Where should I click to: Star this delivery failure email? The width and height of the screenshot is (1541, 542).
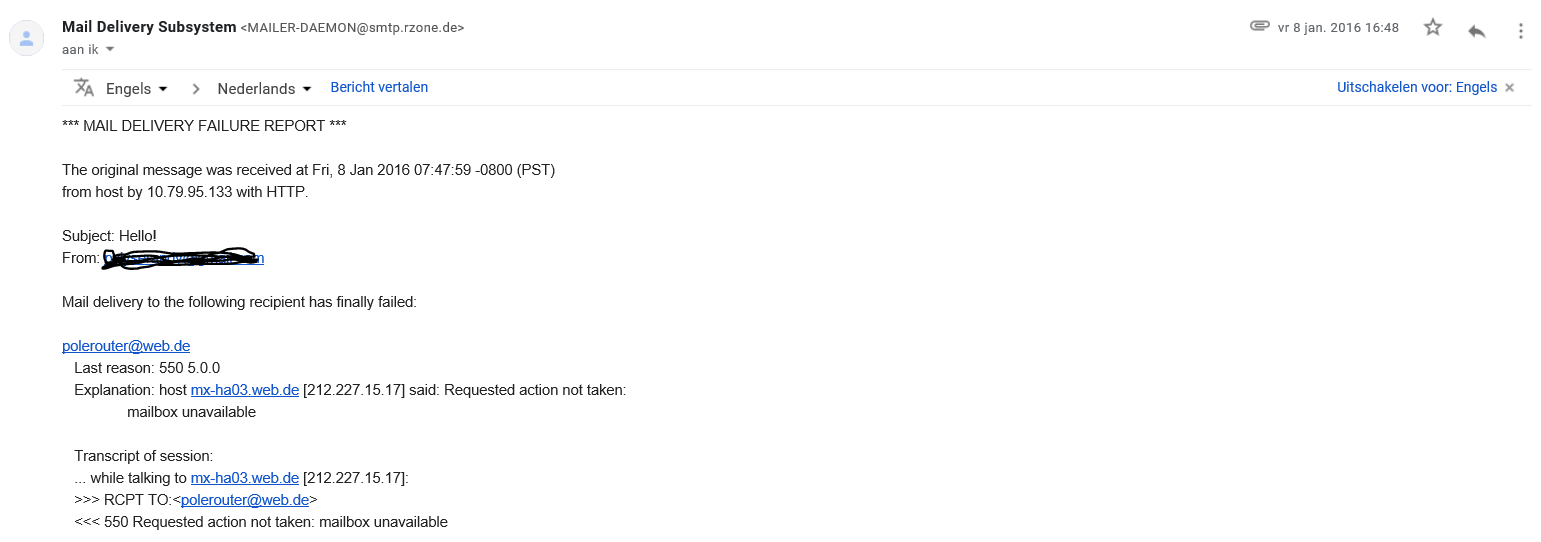click(1433, 28)
